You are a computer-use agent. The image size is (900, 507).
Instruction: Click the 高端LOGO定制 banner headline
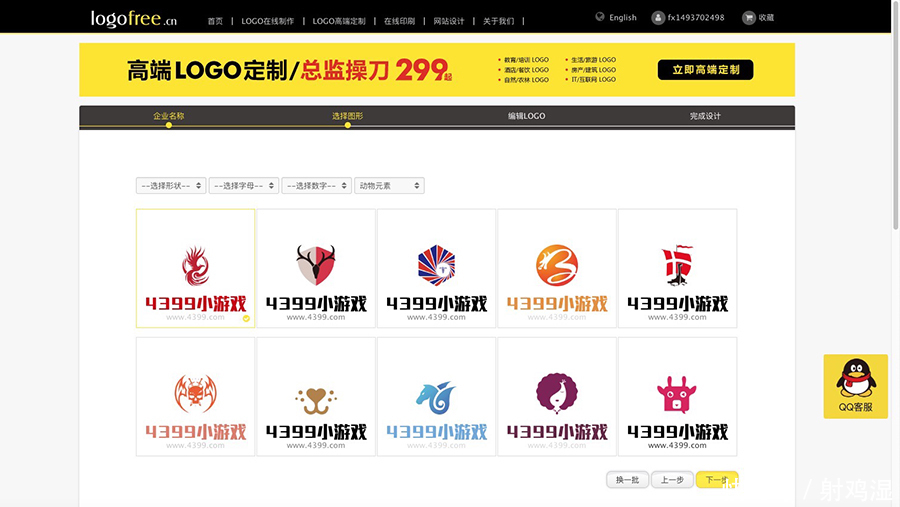[x=289, y=70]
